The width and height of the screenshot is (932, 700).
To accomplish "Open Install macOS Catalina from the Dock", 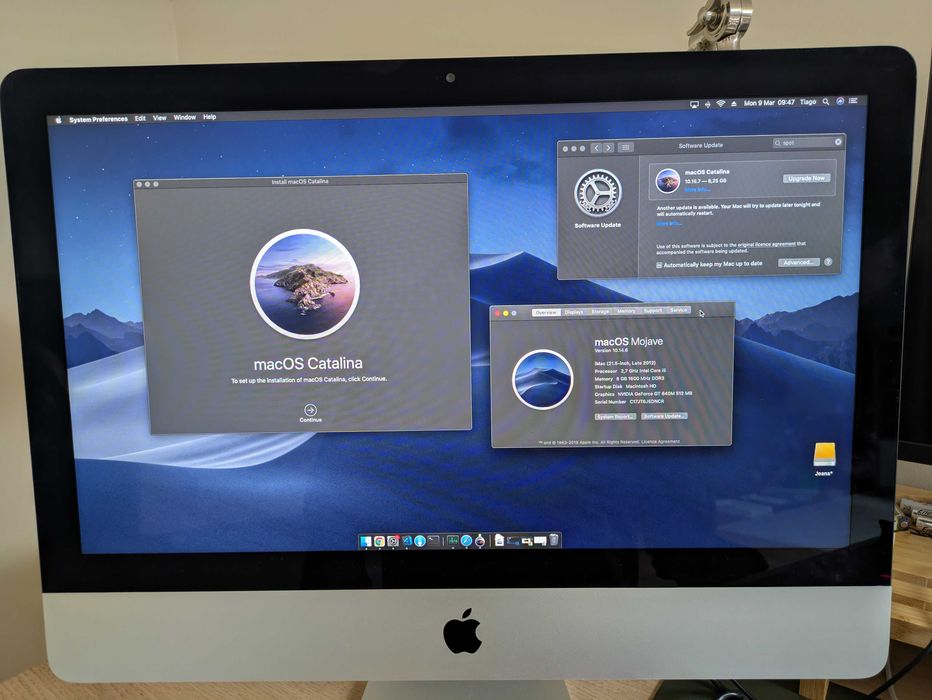I will [480, 541].
